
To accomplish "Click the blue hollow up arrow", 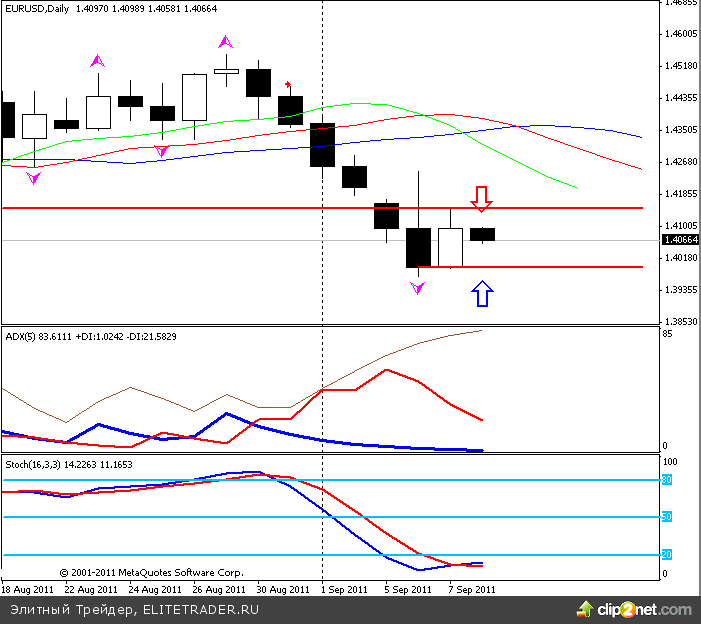I will [x=482, y=293].
